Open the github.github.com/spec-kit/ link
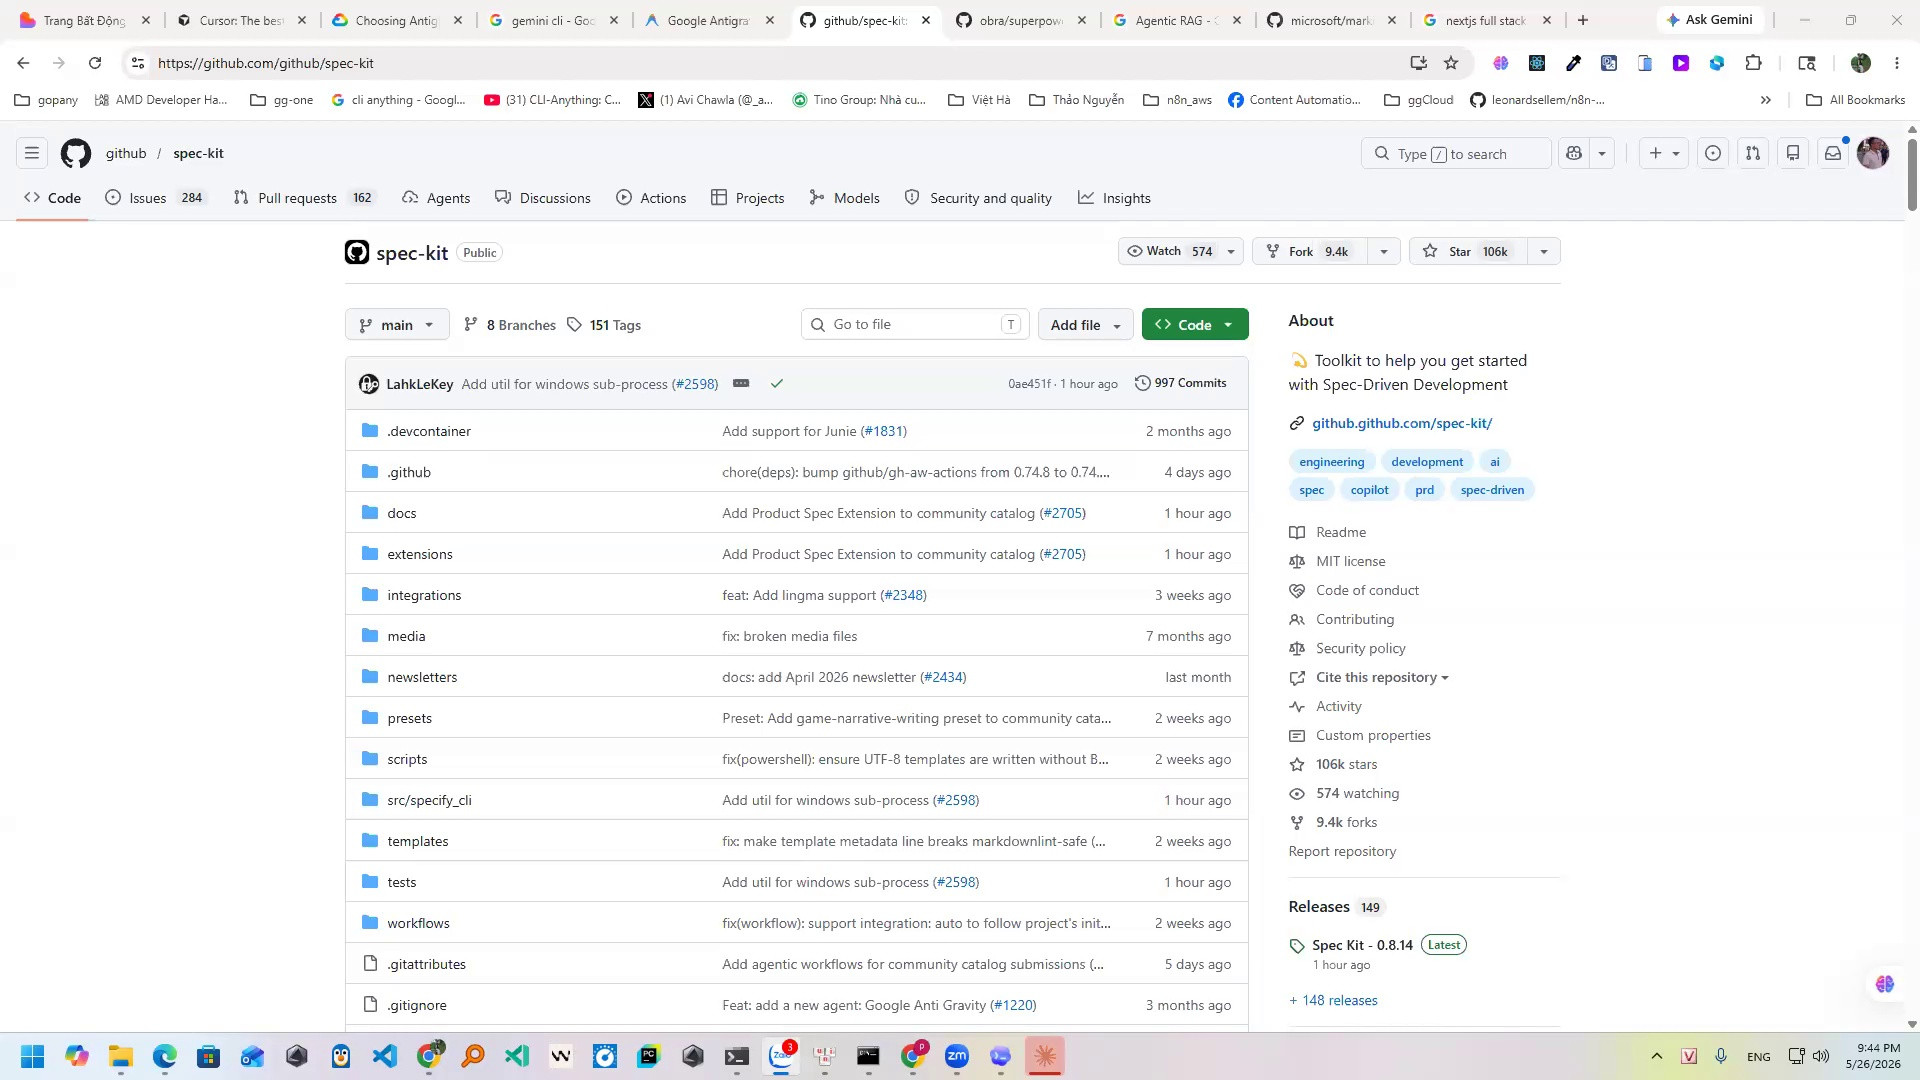Viewport: 1920px width, 1080px height. [1402, 424]
